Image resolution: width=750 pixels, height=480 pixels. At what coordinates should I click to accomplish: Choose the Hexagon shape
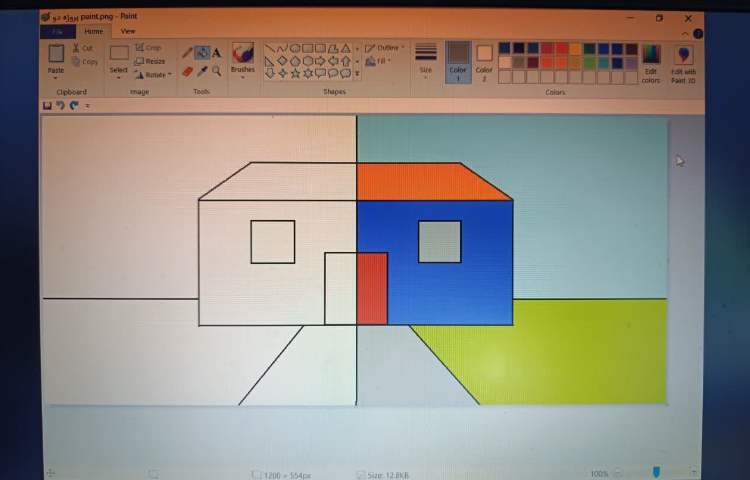308,61
